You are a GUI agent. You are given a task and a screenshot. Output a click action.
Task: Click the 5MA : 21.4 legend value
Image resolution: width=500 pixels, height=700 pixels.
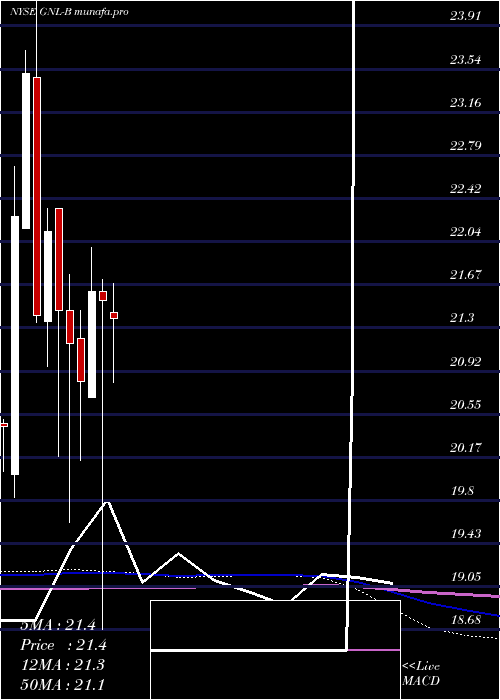click(x=58, y=625)
